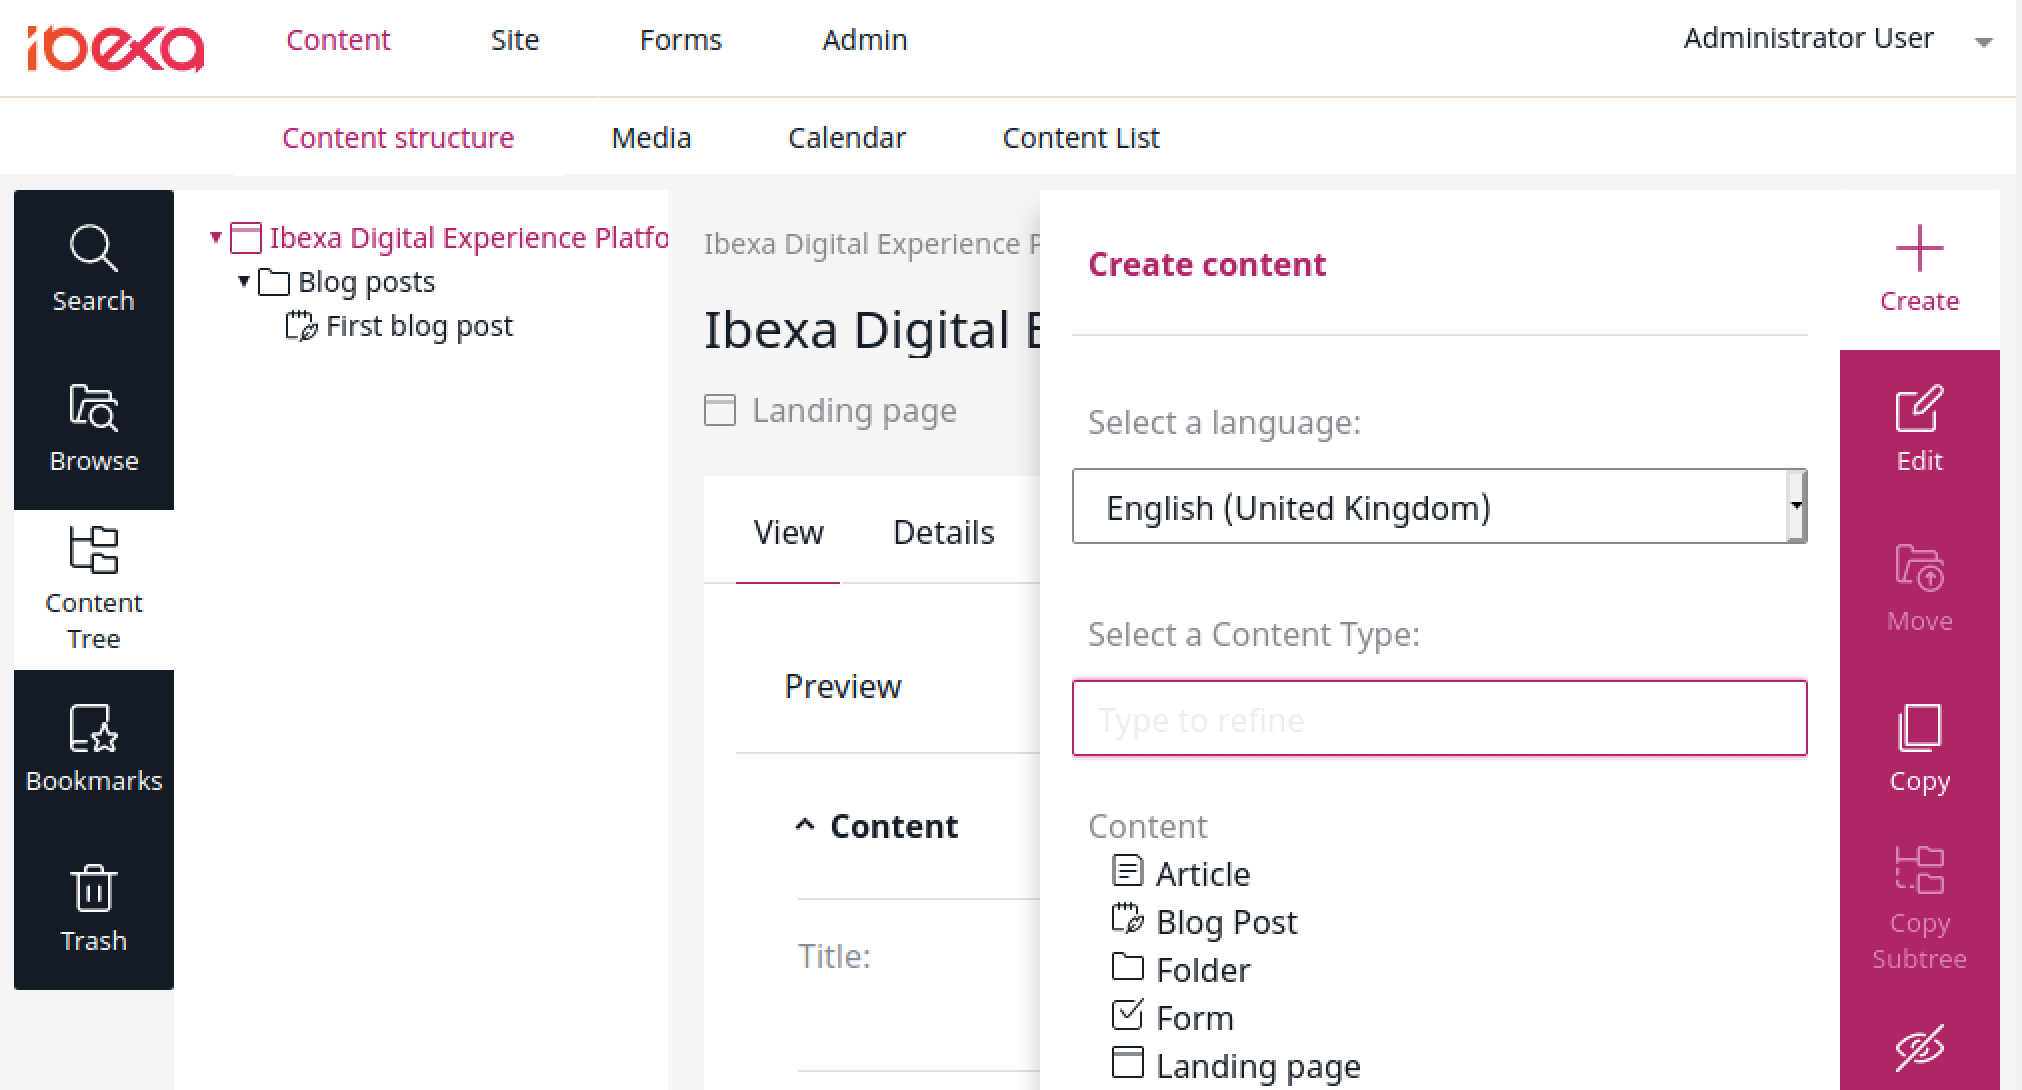
Task: Click the Ibexa Digital Experience breadcrumb link
Action: click(870, 244)
